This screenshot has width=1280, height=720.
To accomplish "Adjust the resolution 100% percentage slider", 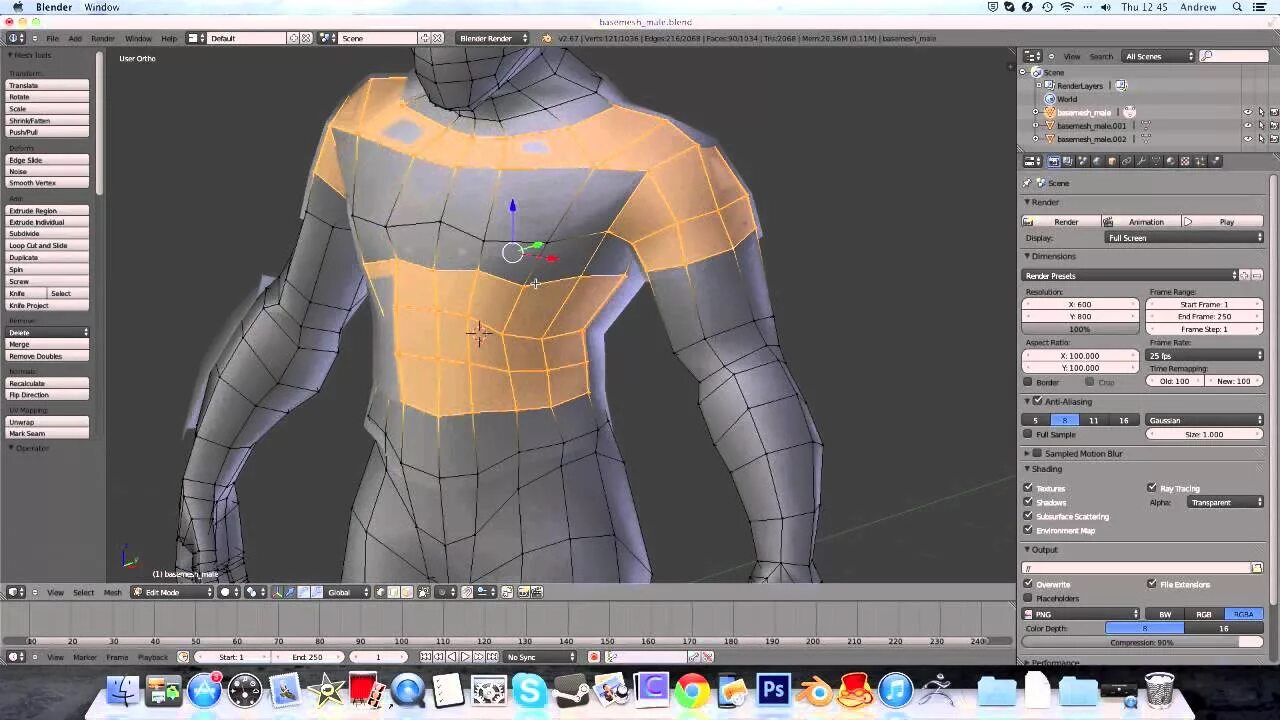I will (1080, 329).
